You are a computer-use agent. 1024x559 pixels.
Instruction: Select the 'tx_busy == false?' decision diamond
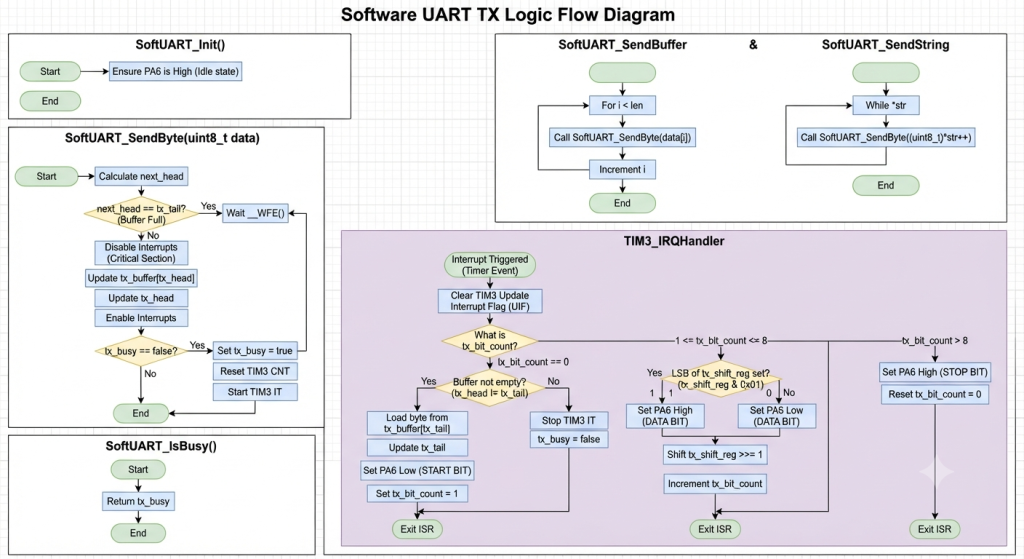click(x=141, y=351)
